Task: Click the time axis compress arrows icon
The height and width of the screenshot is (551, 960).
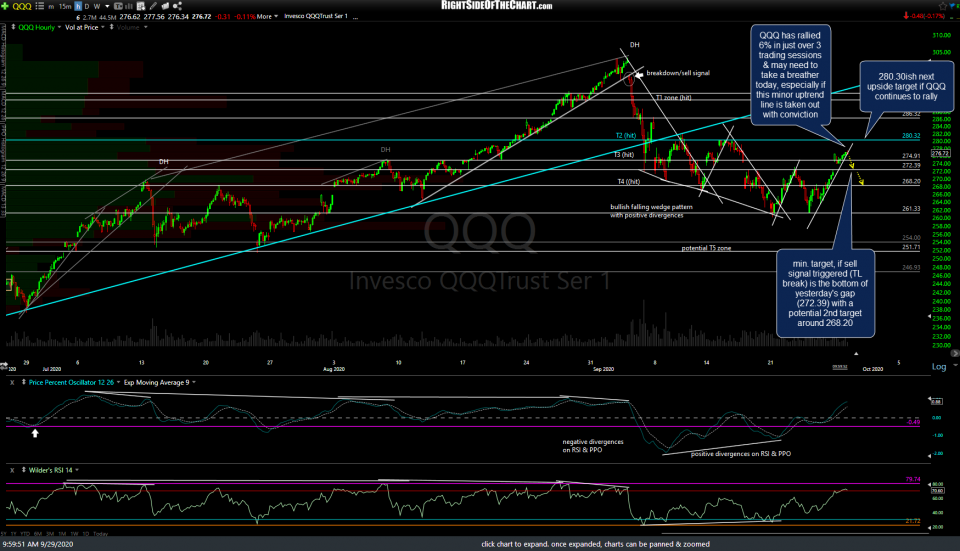Action: [x=4, y=366]
